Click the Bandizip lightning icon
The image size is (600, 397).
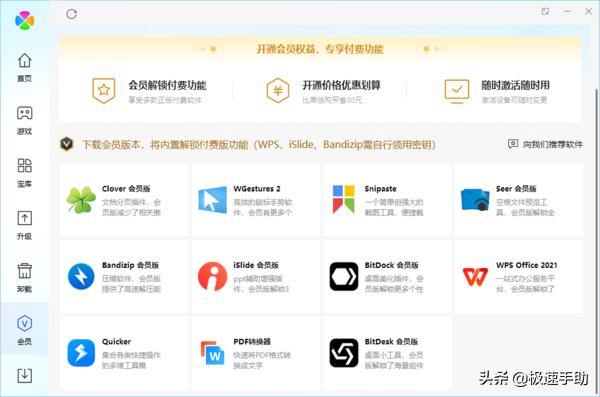pos(81,276)
